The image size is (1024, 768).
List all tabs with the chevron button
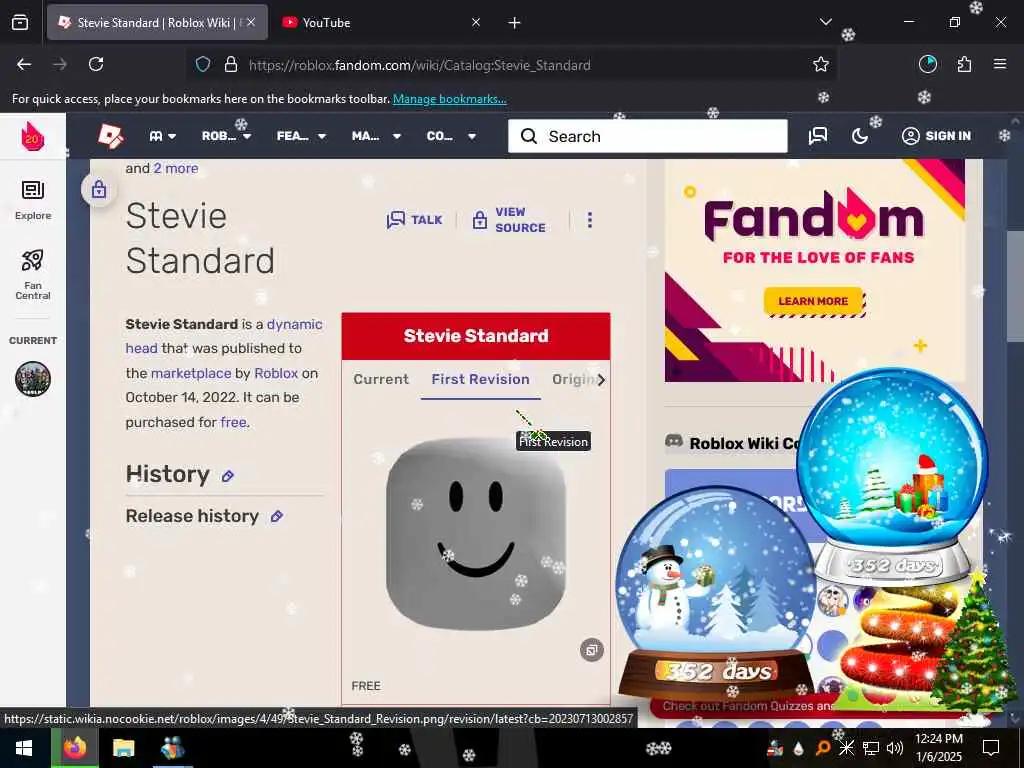(826, 22)
